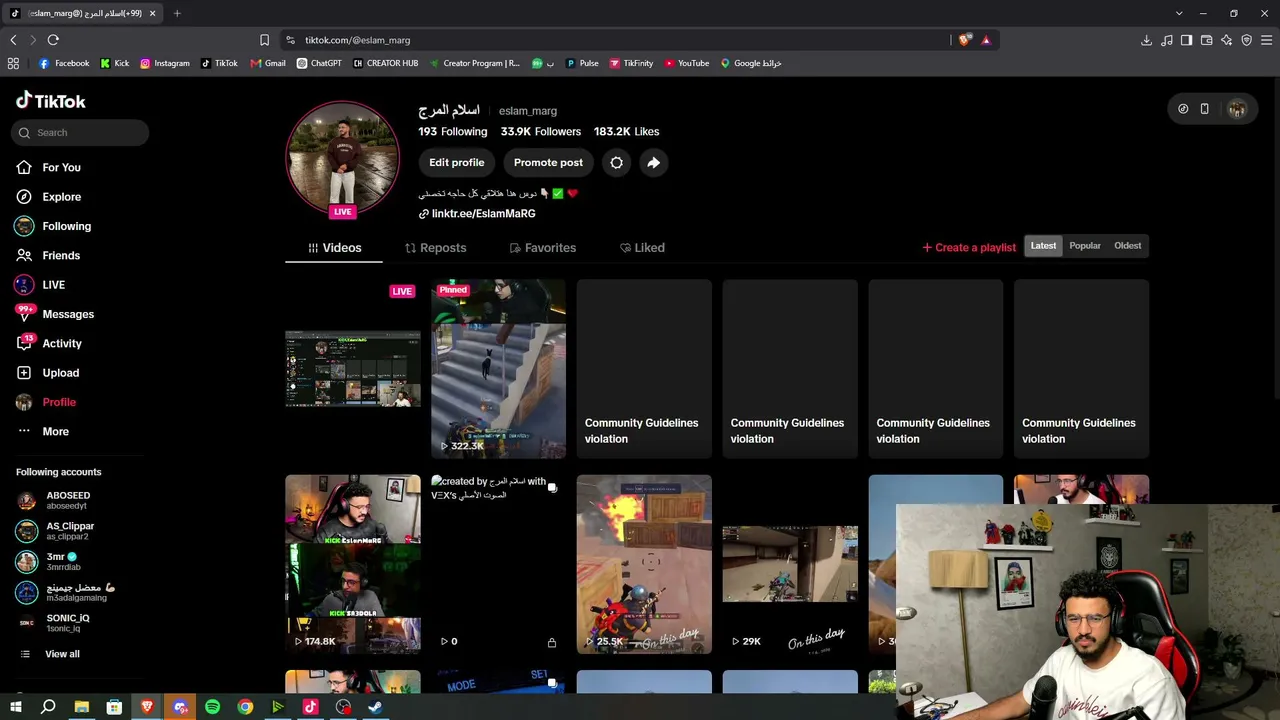This screenshot has width=1280, height=720.
Task: Open ABOSEED following account
Action: pos(68,500)
